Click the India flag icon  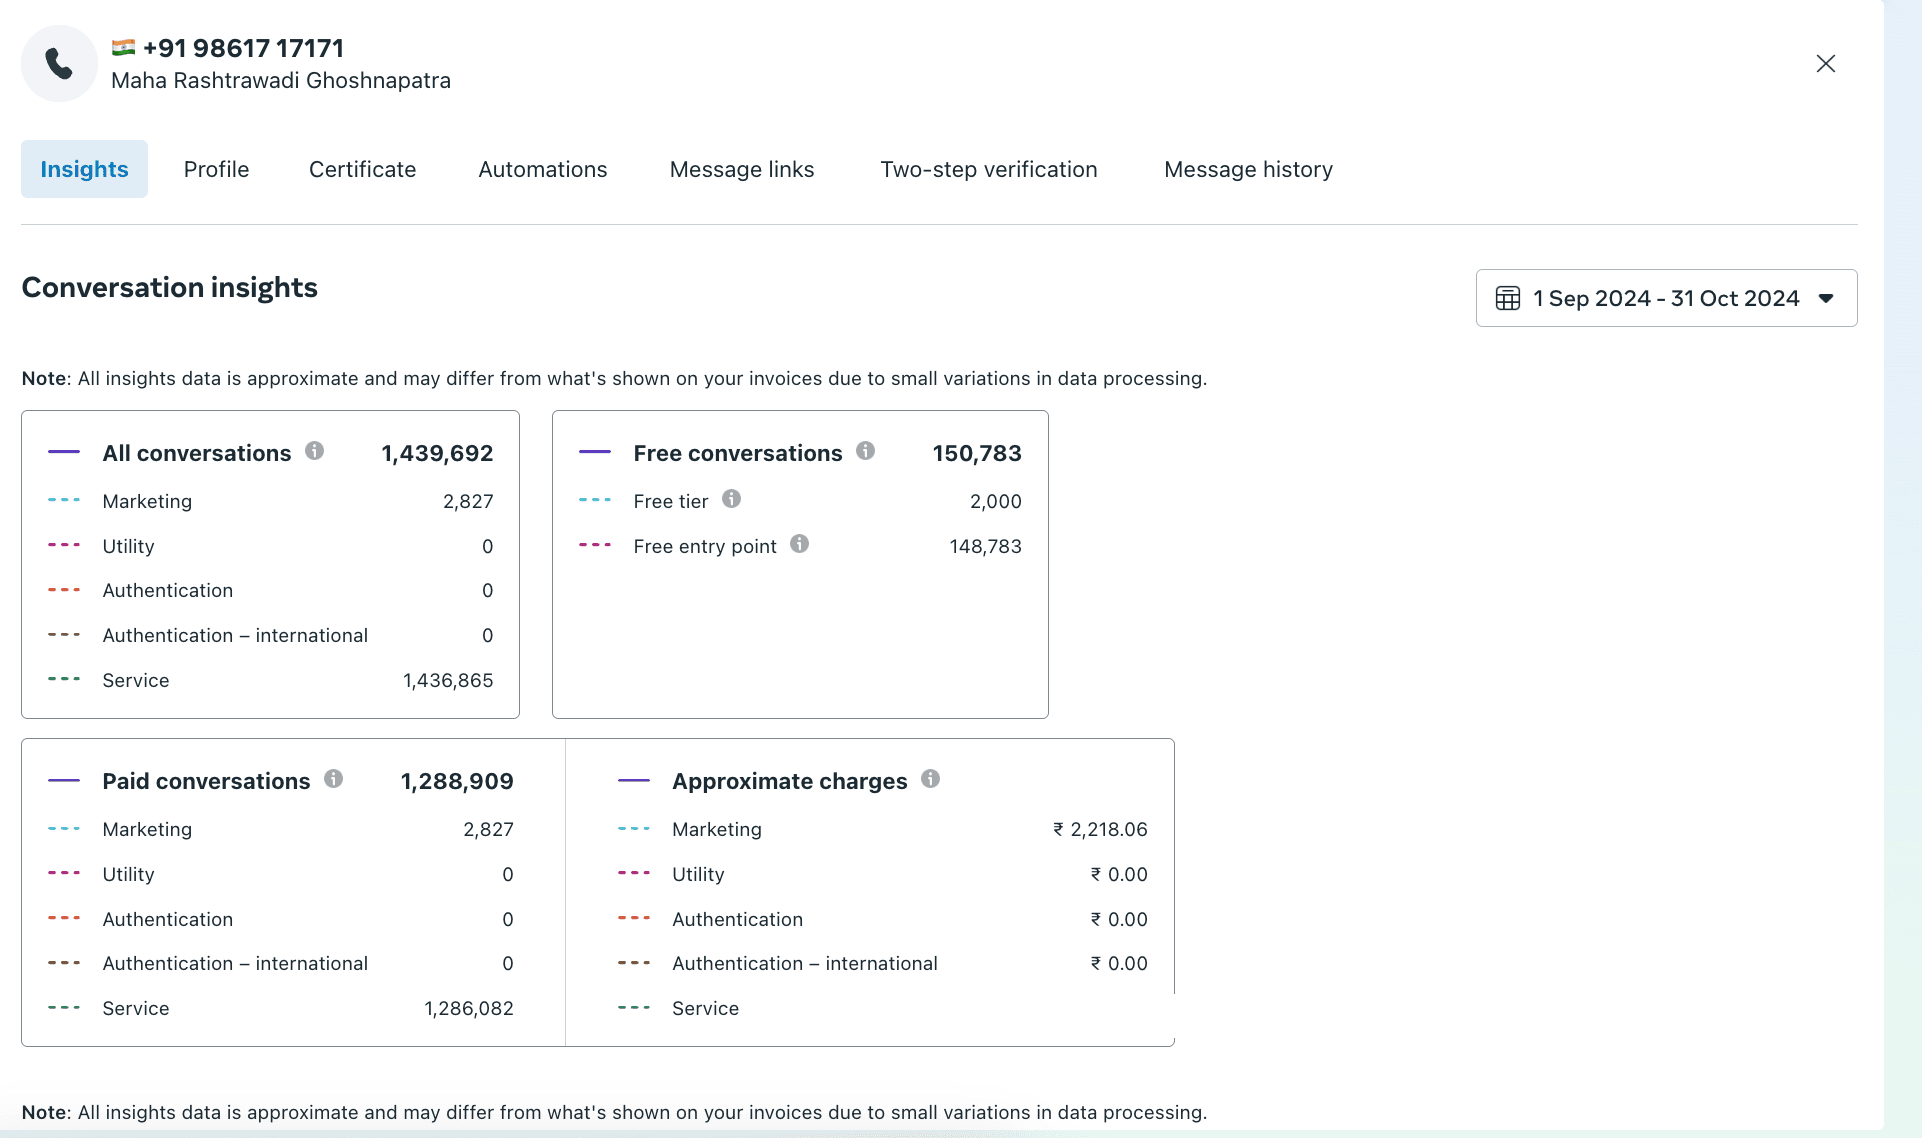[x=123, y=47]
